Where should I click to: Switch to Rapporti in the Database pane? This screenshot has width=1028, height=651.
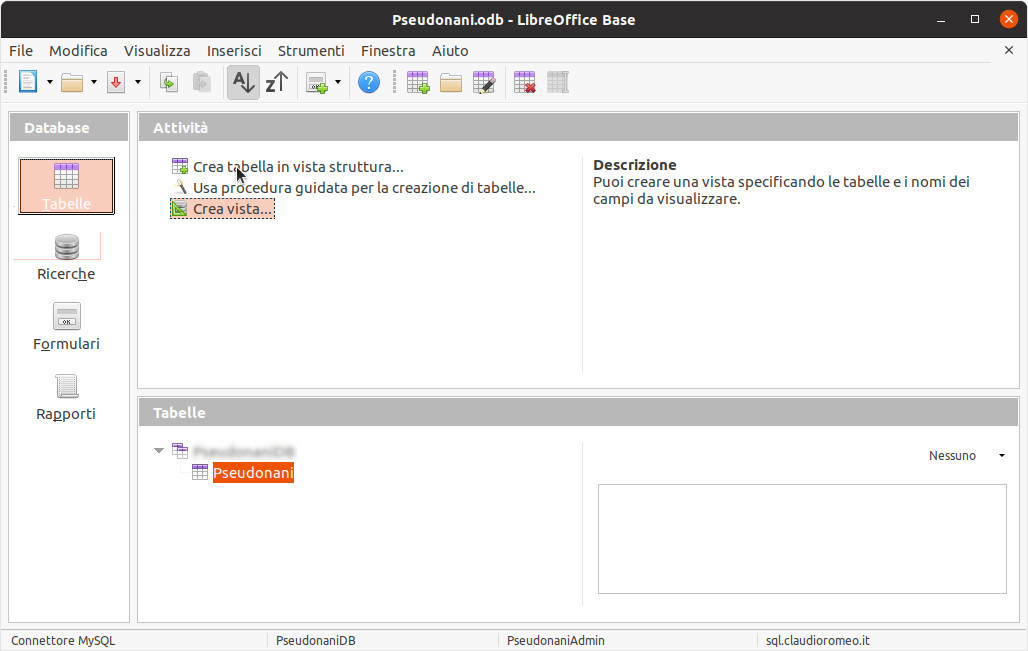(x=66, y=398)
